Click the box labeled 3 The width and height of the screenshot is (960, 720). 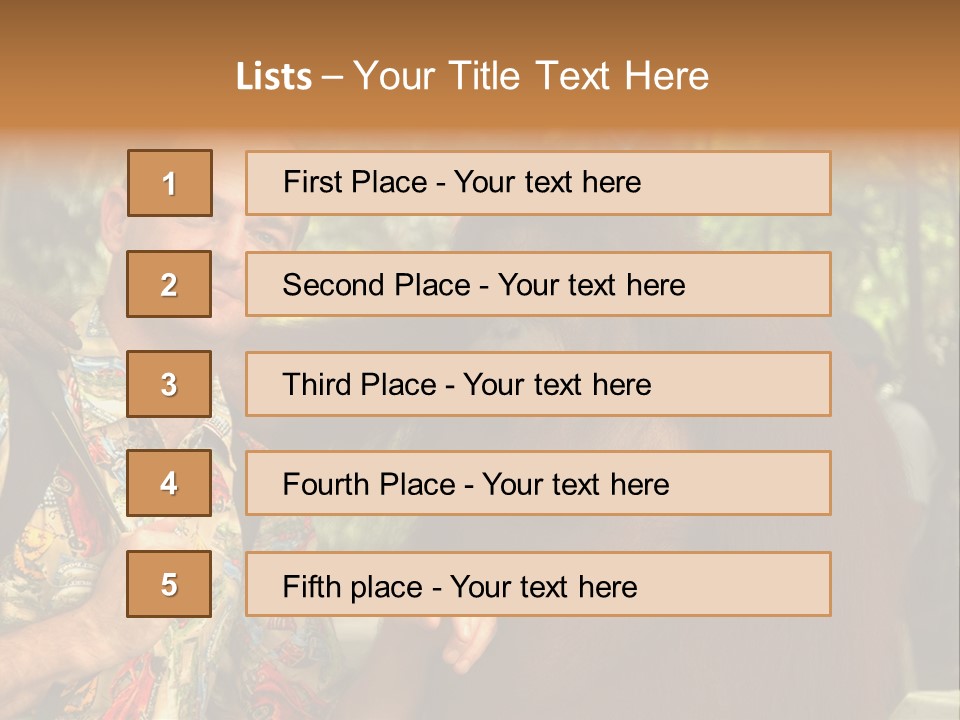coord(169,384)
